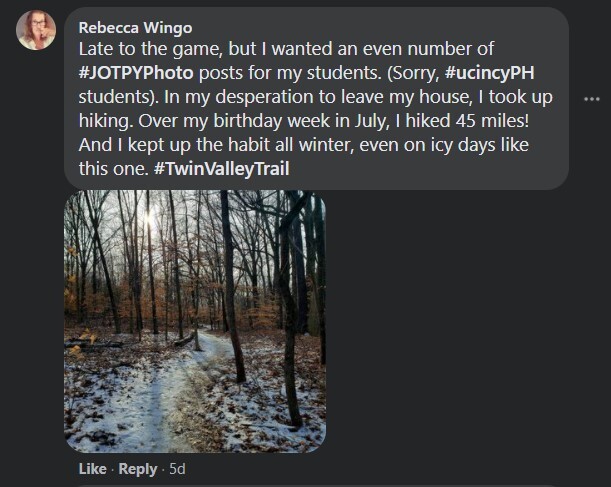This screenshot has height=487, width=611.
Task: Open the snowy forest trail photo
Action: 195,322
